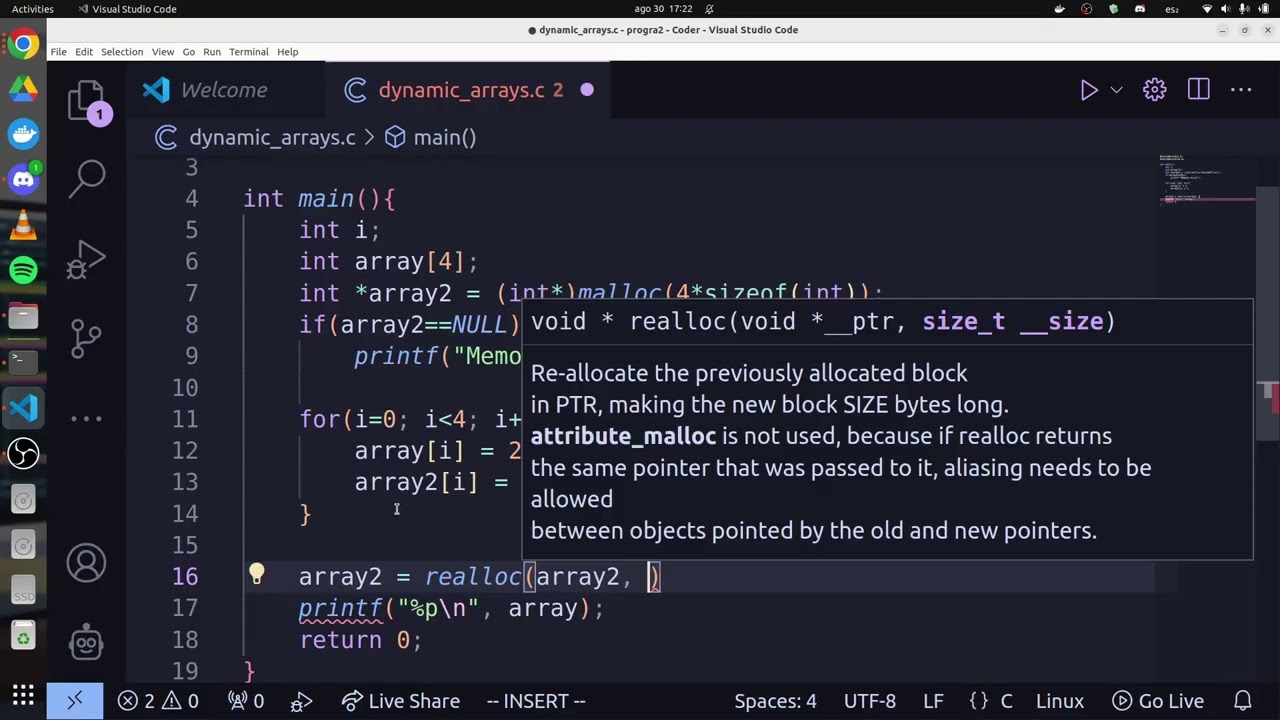Open Google Drive from the dock
Image resolution: width=1280 pixels, height=720 pixels.
[23, 89]
